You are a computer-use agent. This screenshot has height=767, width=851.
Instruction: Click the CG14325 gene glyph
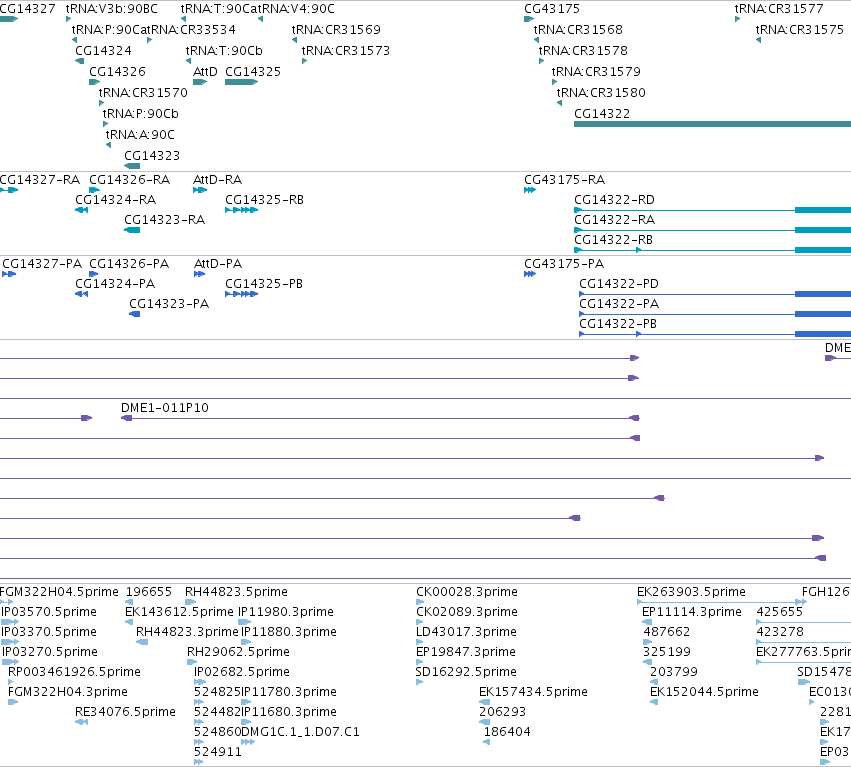tap(241, 82)
